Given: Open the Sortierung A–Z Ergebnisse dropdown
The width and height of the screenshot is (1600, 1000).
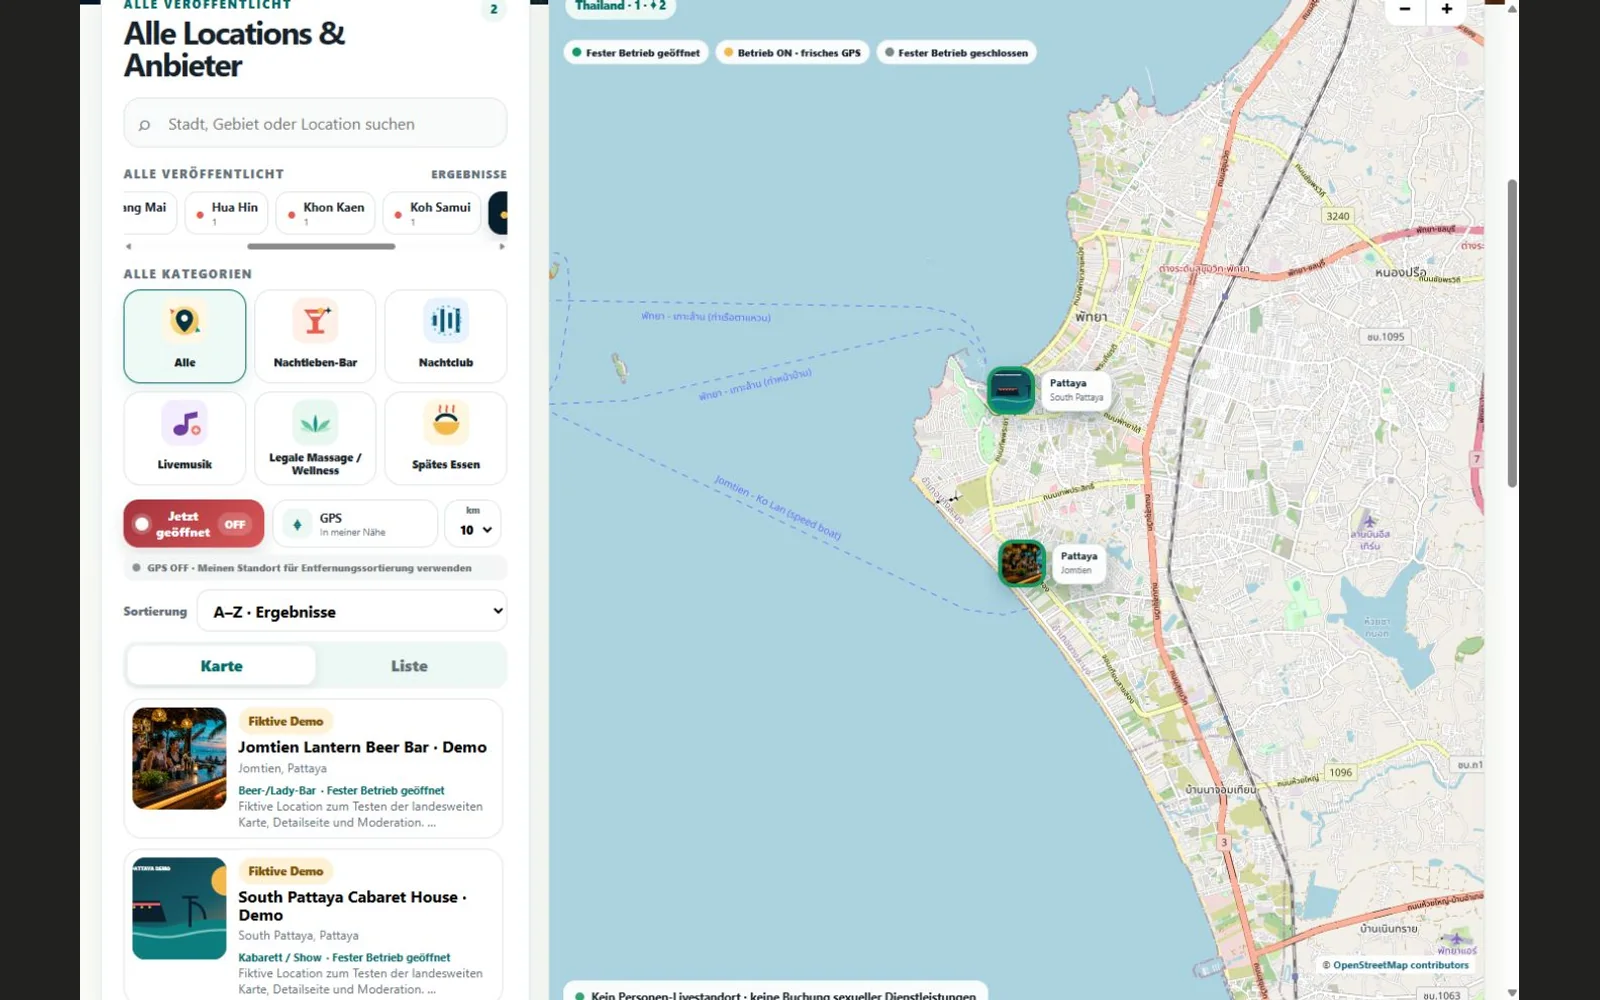Looking at the screenshot, I should [352, 611].
